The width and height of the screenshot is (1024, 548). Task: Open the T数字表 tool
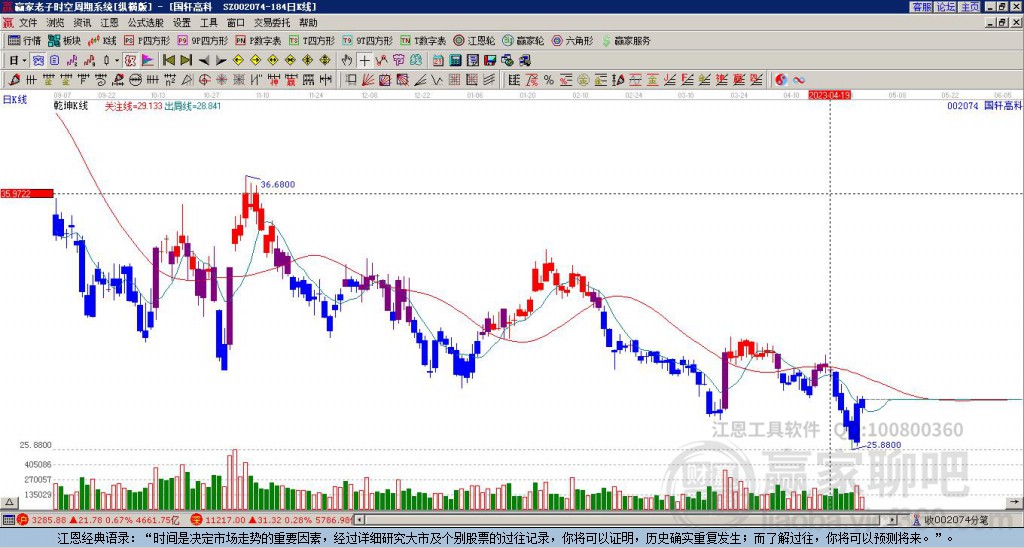click(x=423, y=40)
